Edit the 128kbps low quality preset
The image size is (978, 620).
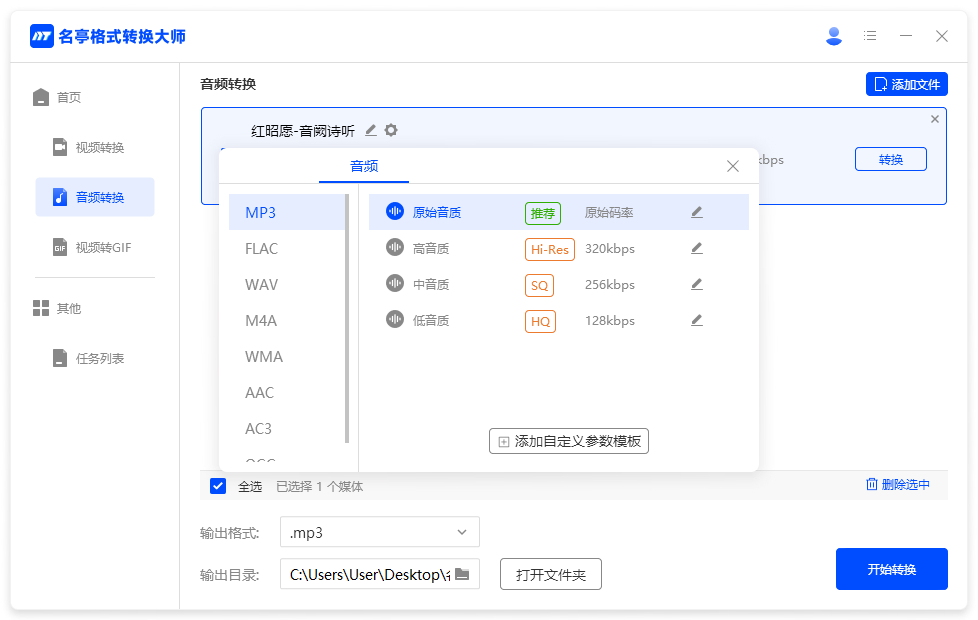[x=697, y=320]
